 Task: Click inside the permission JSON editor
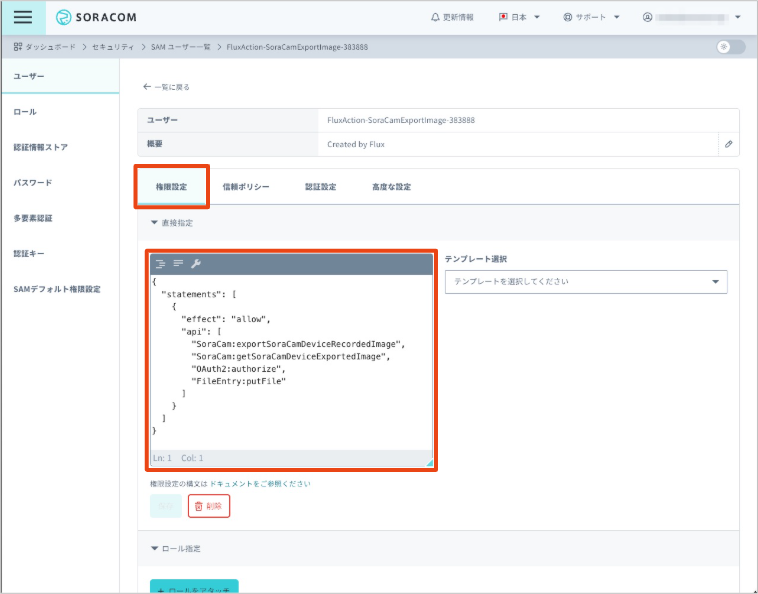[290, 400]
